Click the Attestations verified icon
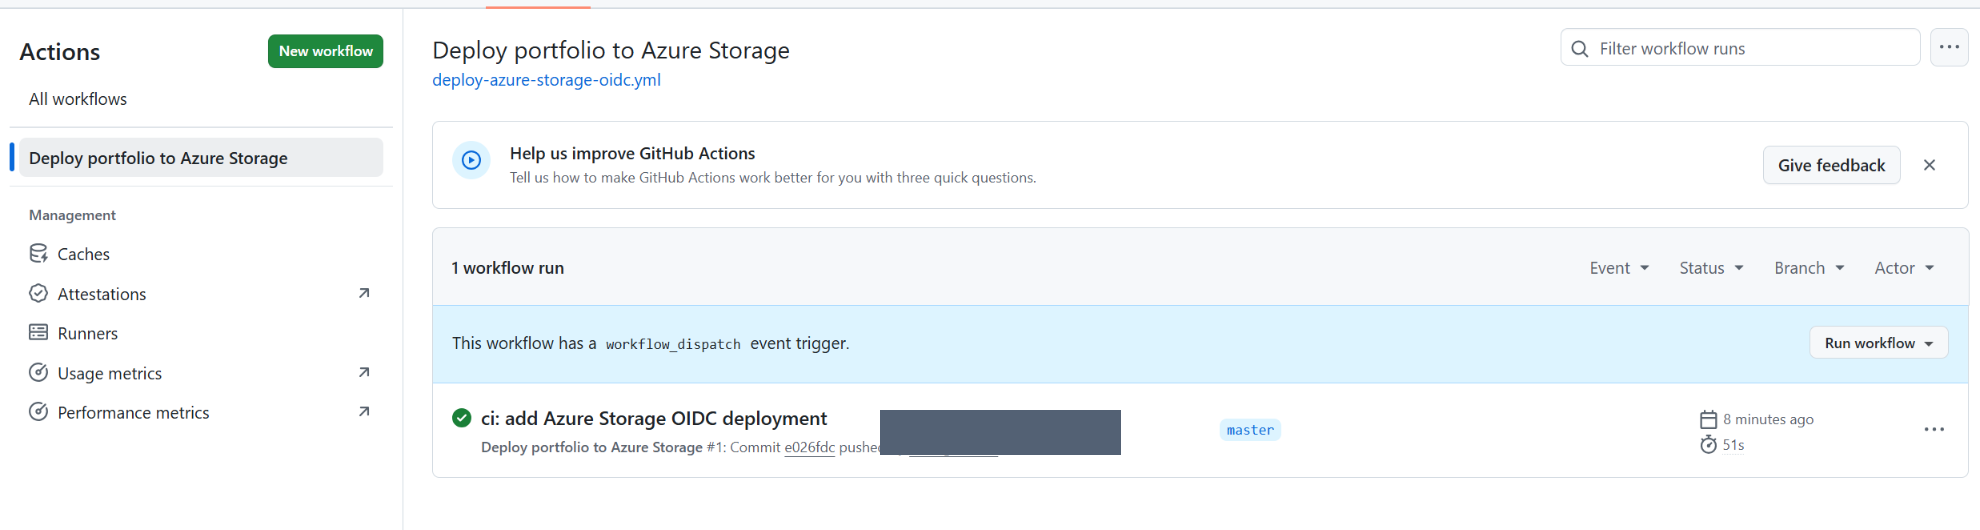 click(38, 293)
